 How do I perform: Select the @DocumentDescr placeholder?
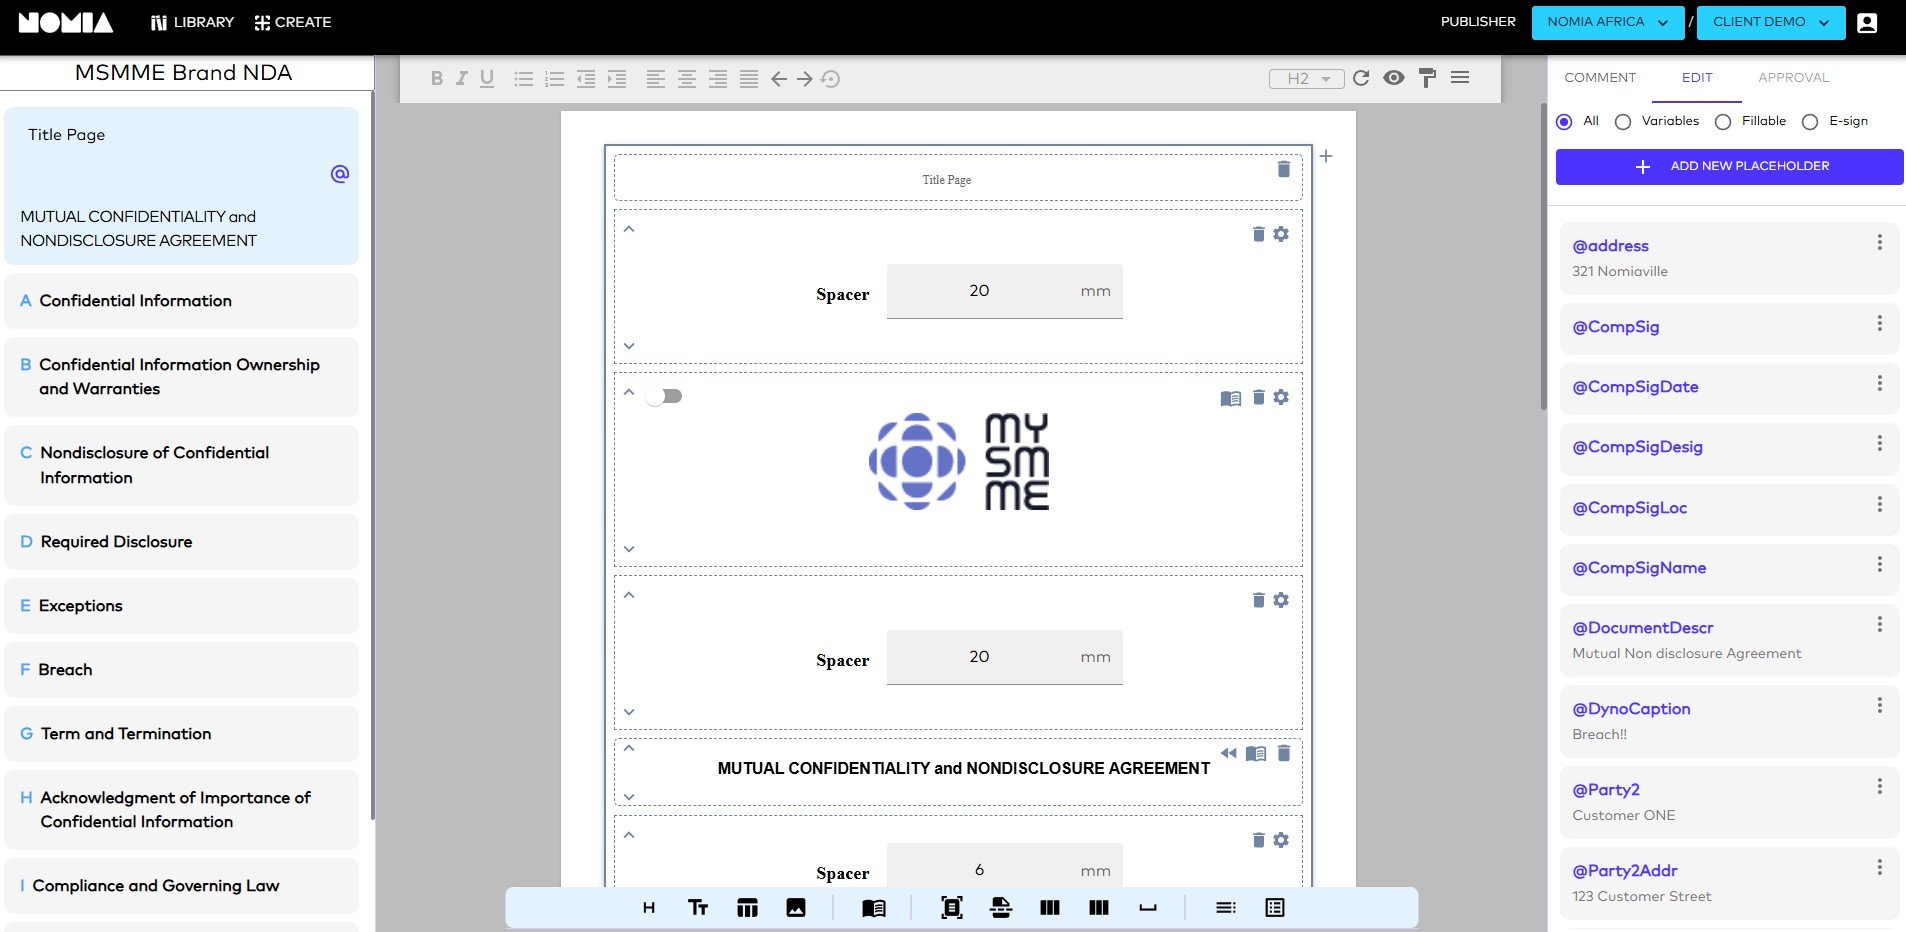click(x=1729, y=640)
